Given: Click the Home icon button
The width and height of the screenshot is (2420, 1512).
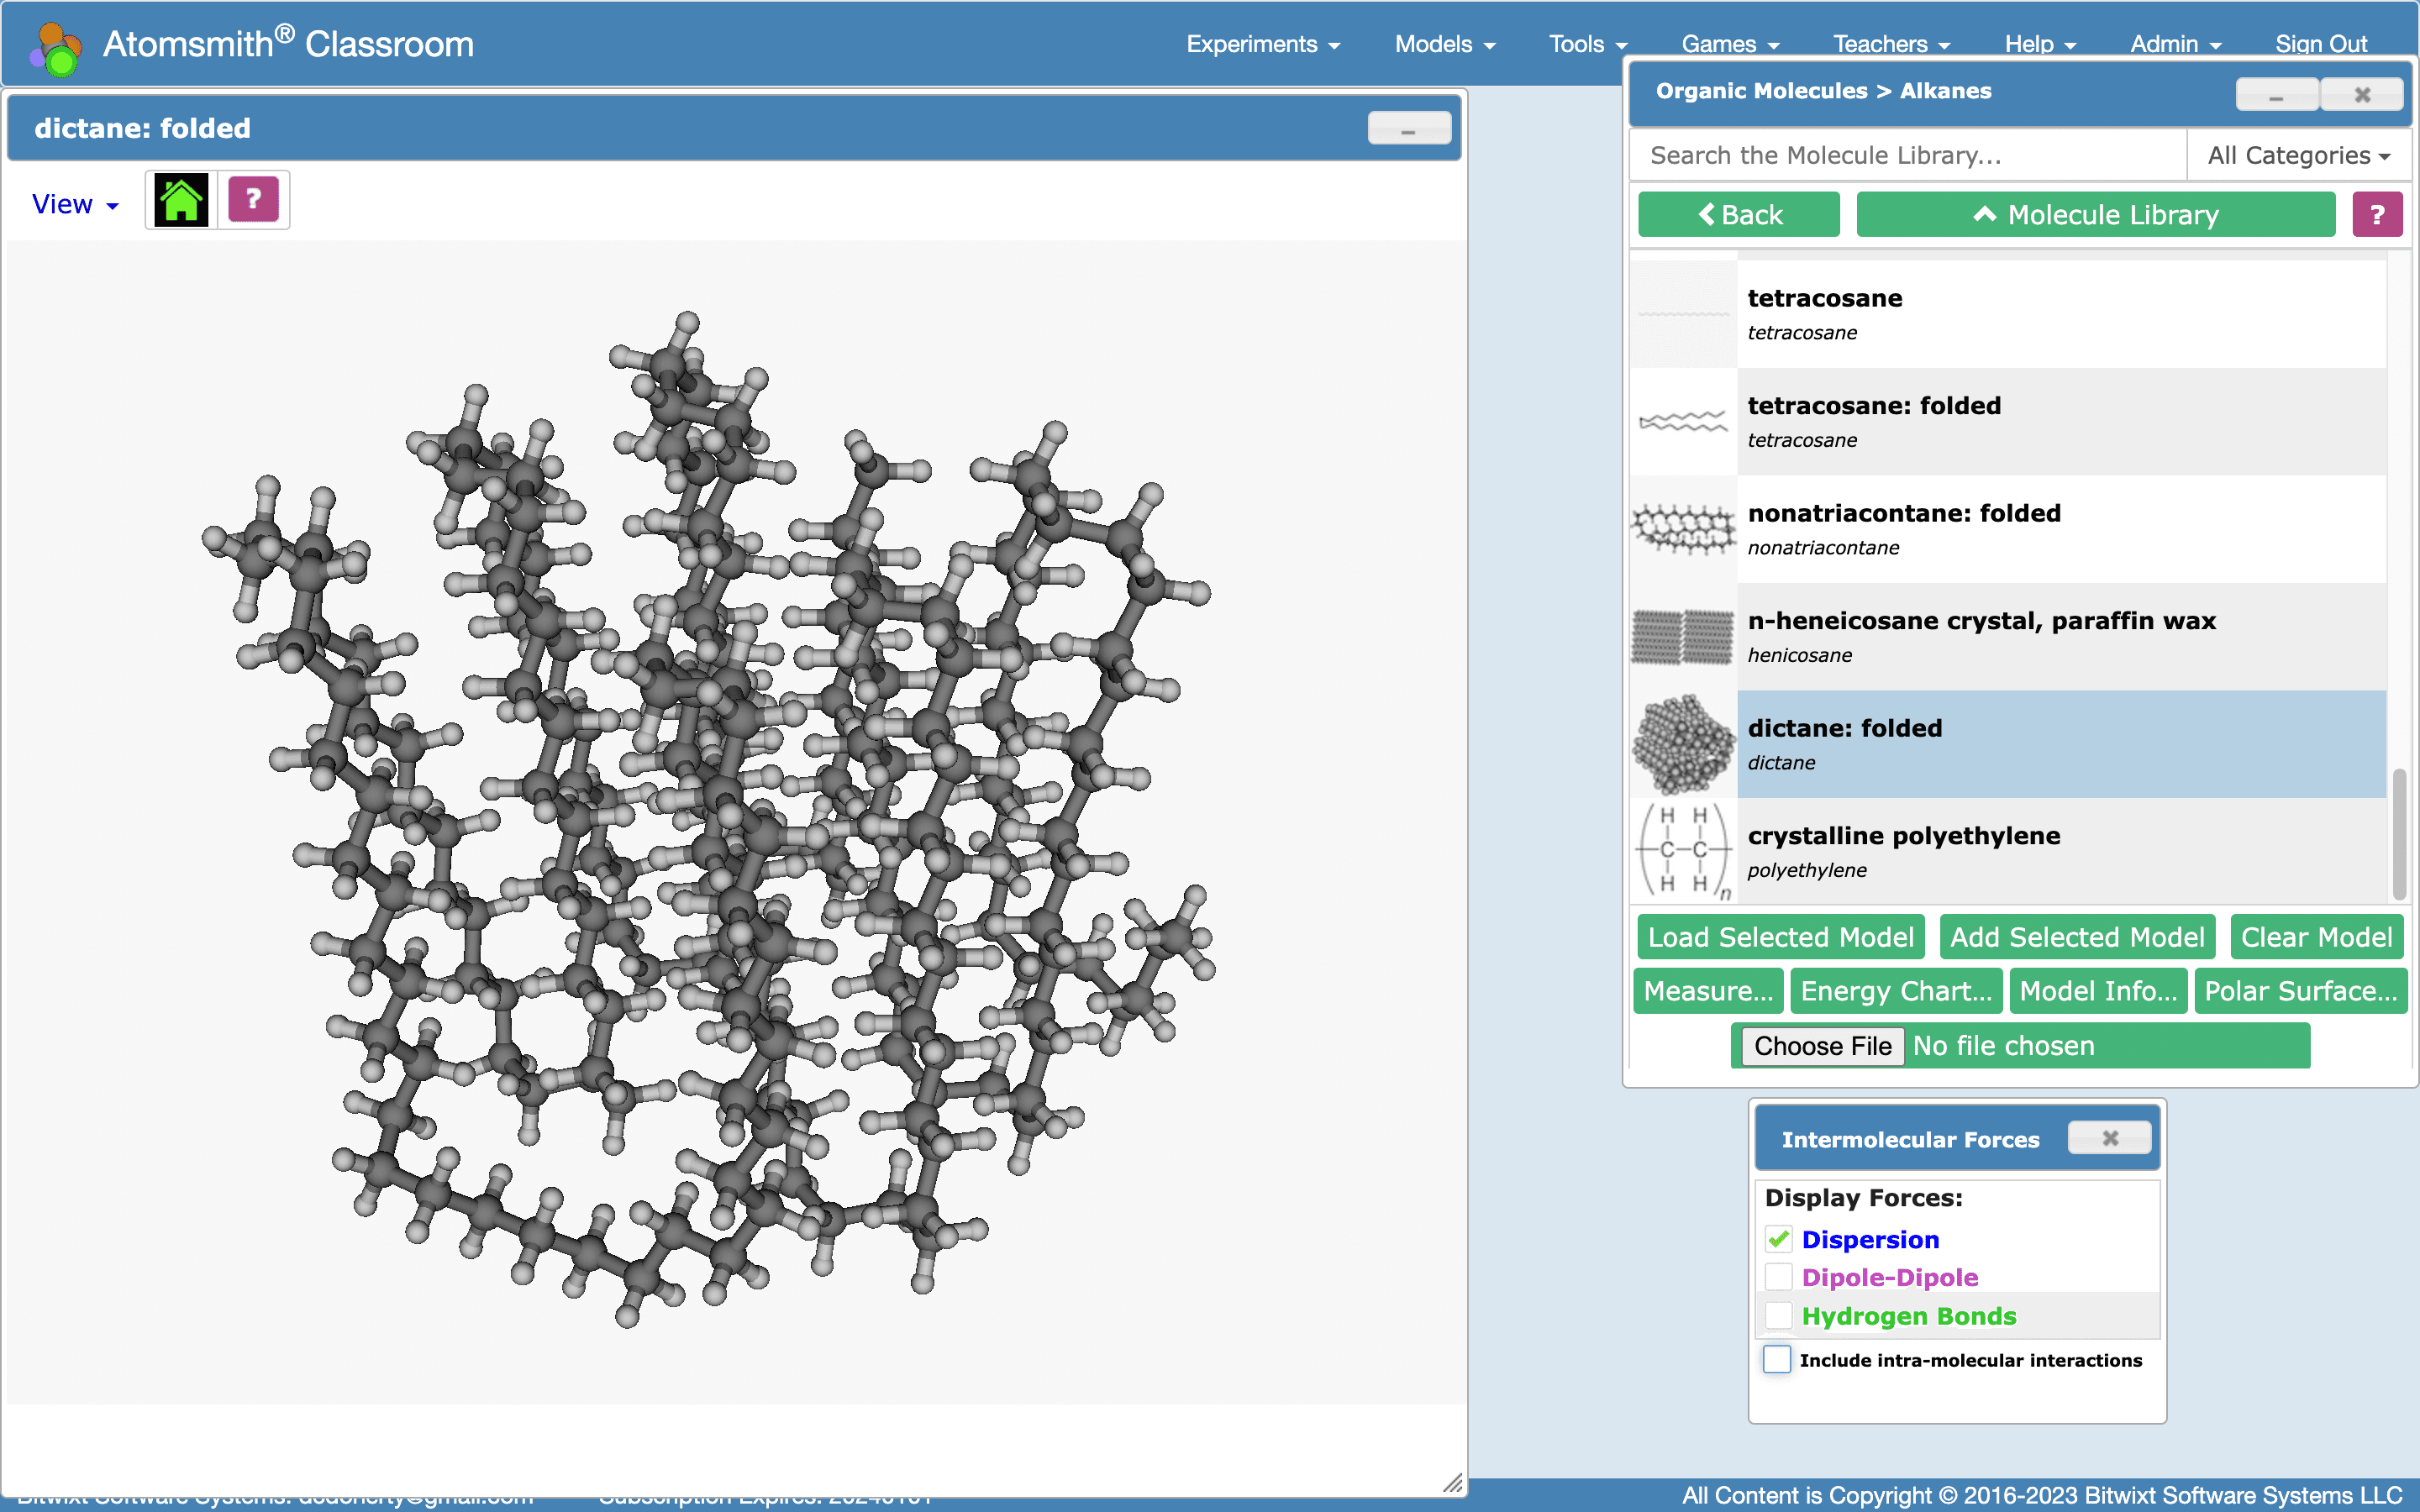Looking at the screenshot, I should pos(180,198).
